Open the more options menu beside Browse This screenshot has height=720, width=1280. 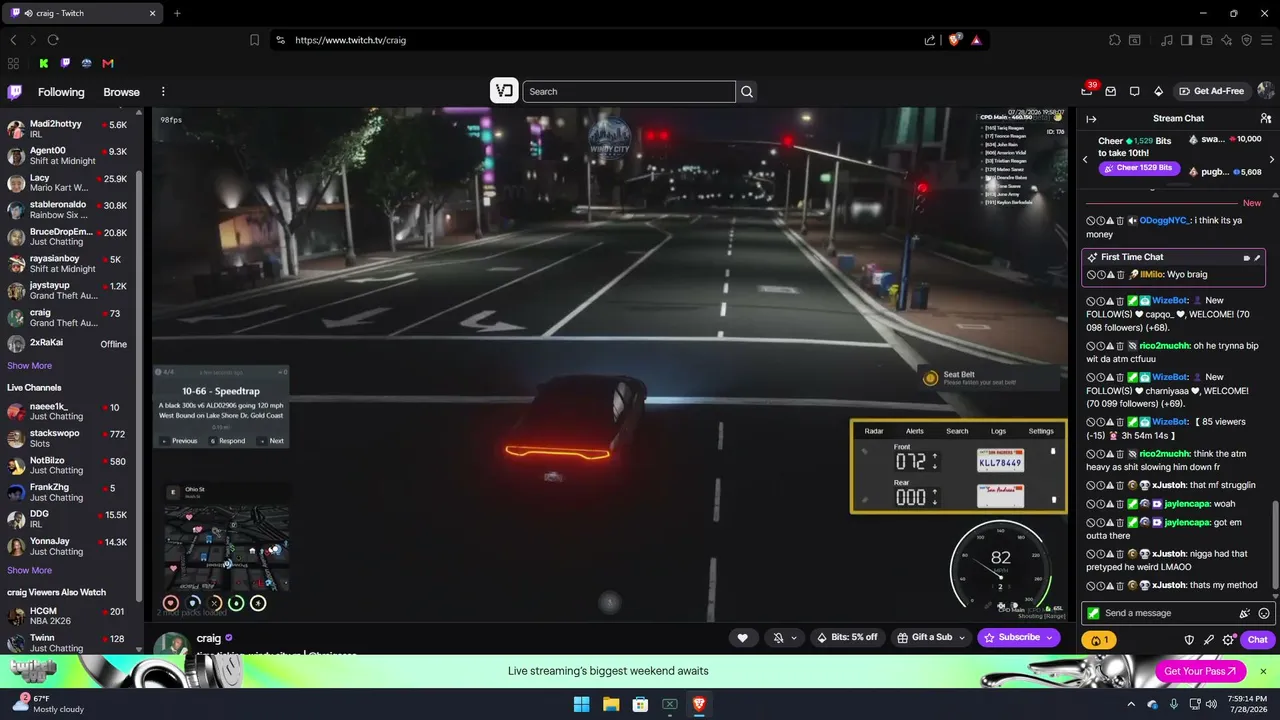(x=163, y=92)
